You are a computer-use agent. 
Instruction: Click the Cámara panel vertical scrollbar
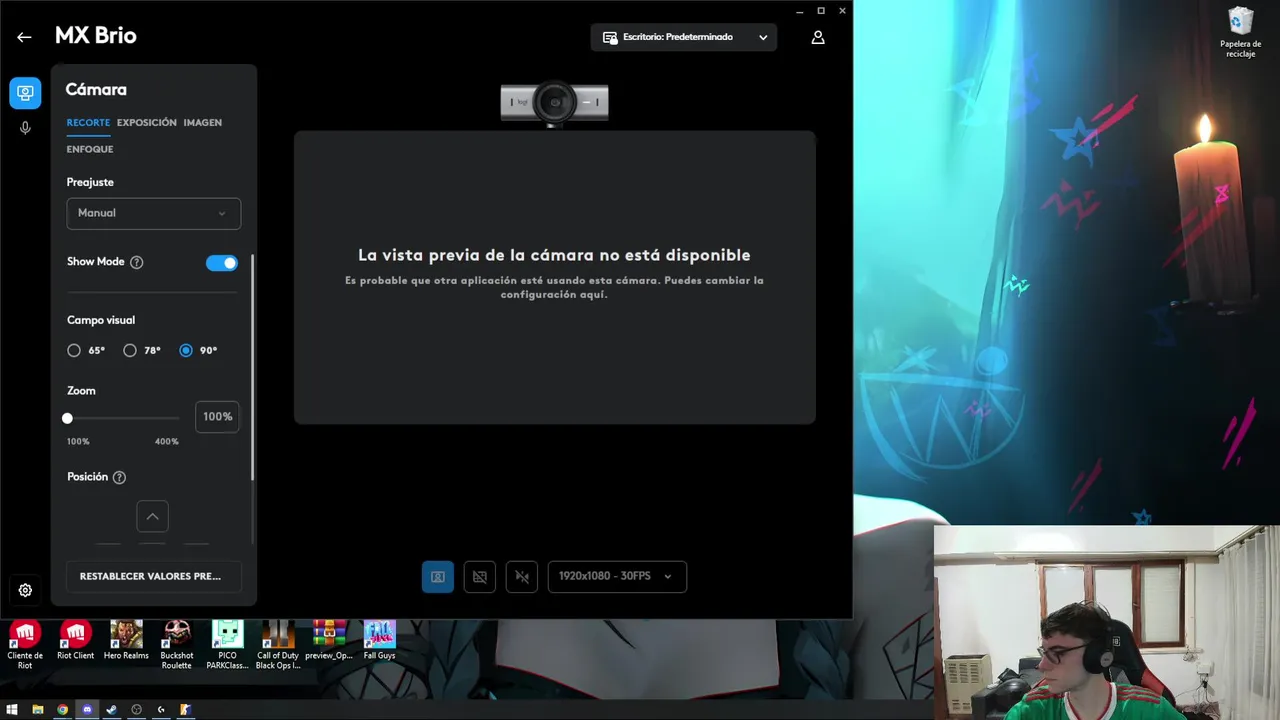[x=253, y=368]
